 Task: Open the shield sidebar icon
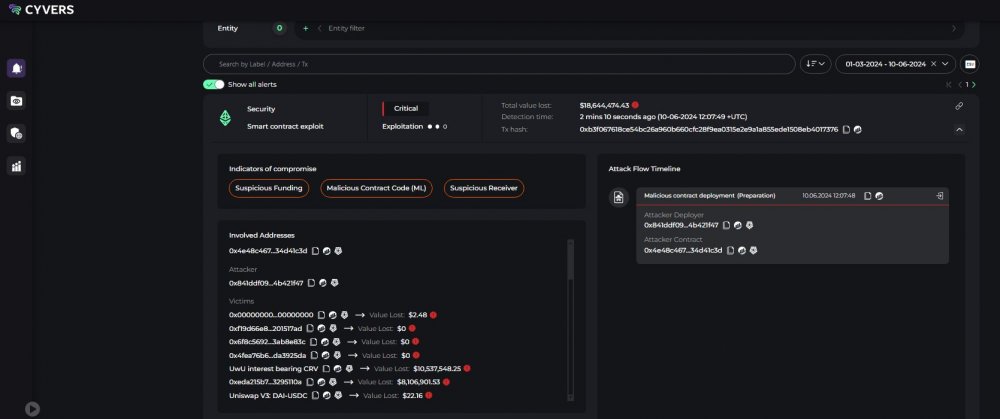click(x=16, y=133)
